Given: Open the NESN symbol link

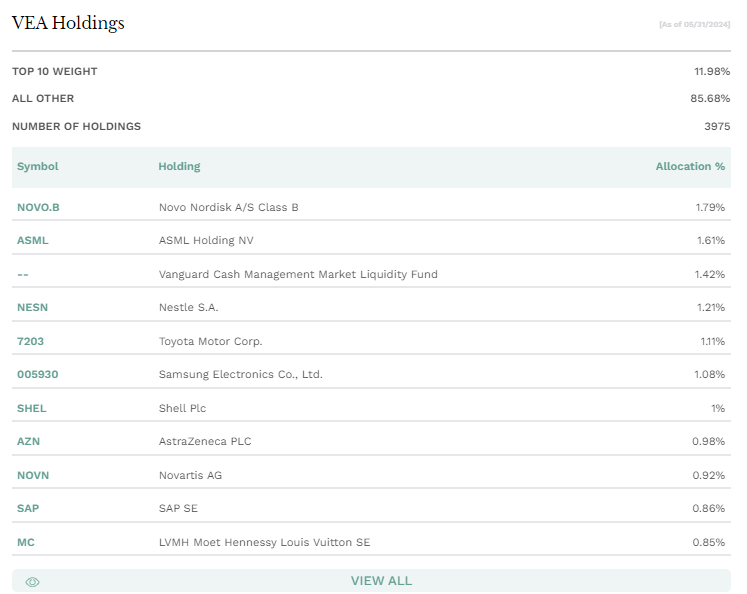Looking at the screenshot, I should pyautogui.click(x=32, y=307).
